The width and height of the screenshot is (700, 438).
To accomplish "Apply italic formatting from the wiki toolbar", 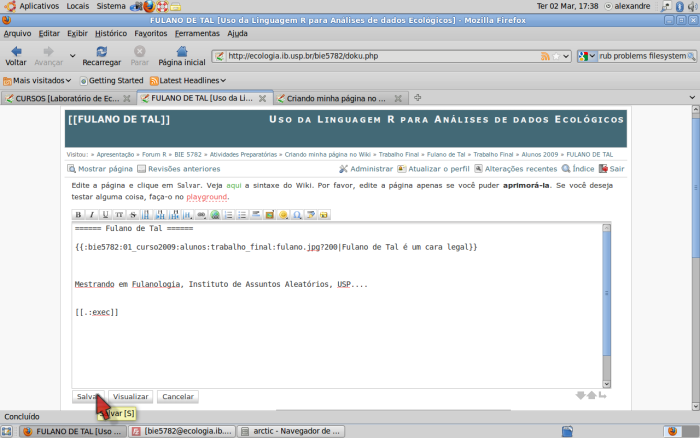I will tap(91, 215).
